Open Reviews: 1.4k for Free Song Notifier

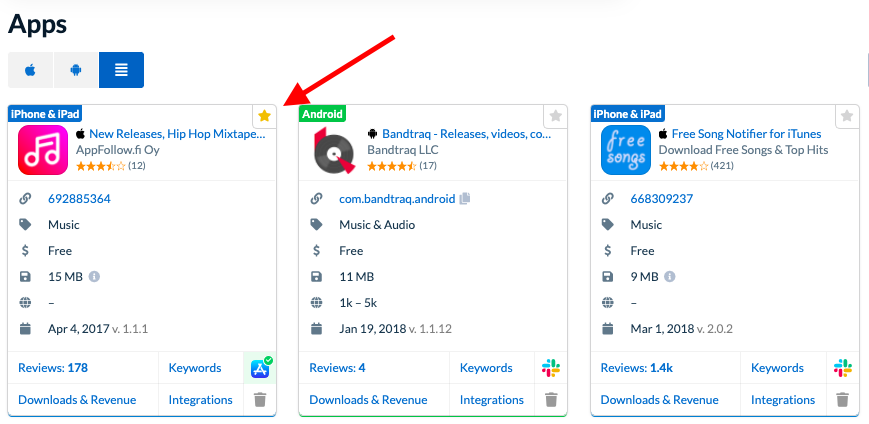point(637,367)
